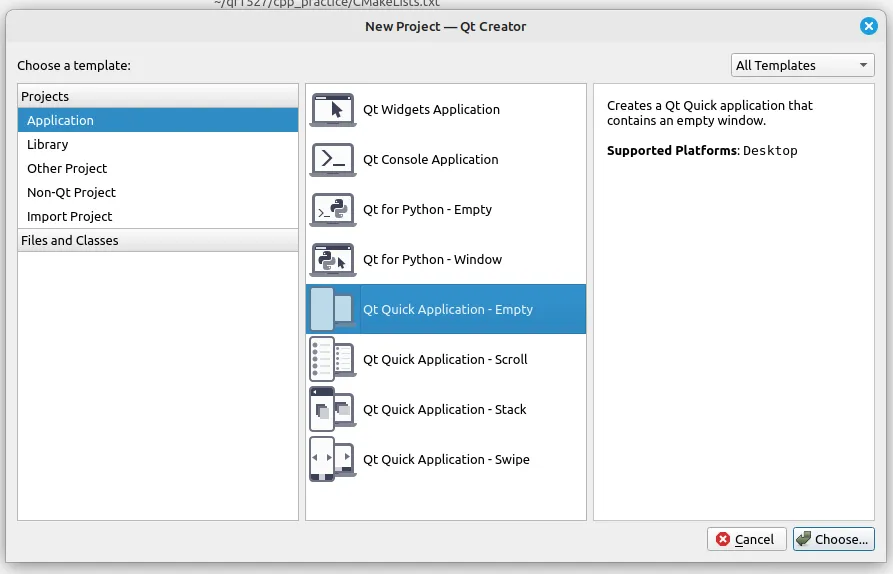Click the Files and Classes header

tap(158, 240)
